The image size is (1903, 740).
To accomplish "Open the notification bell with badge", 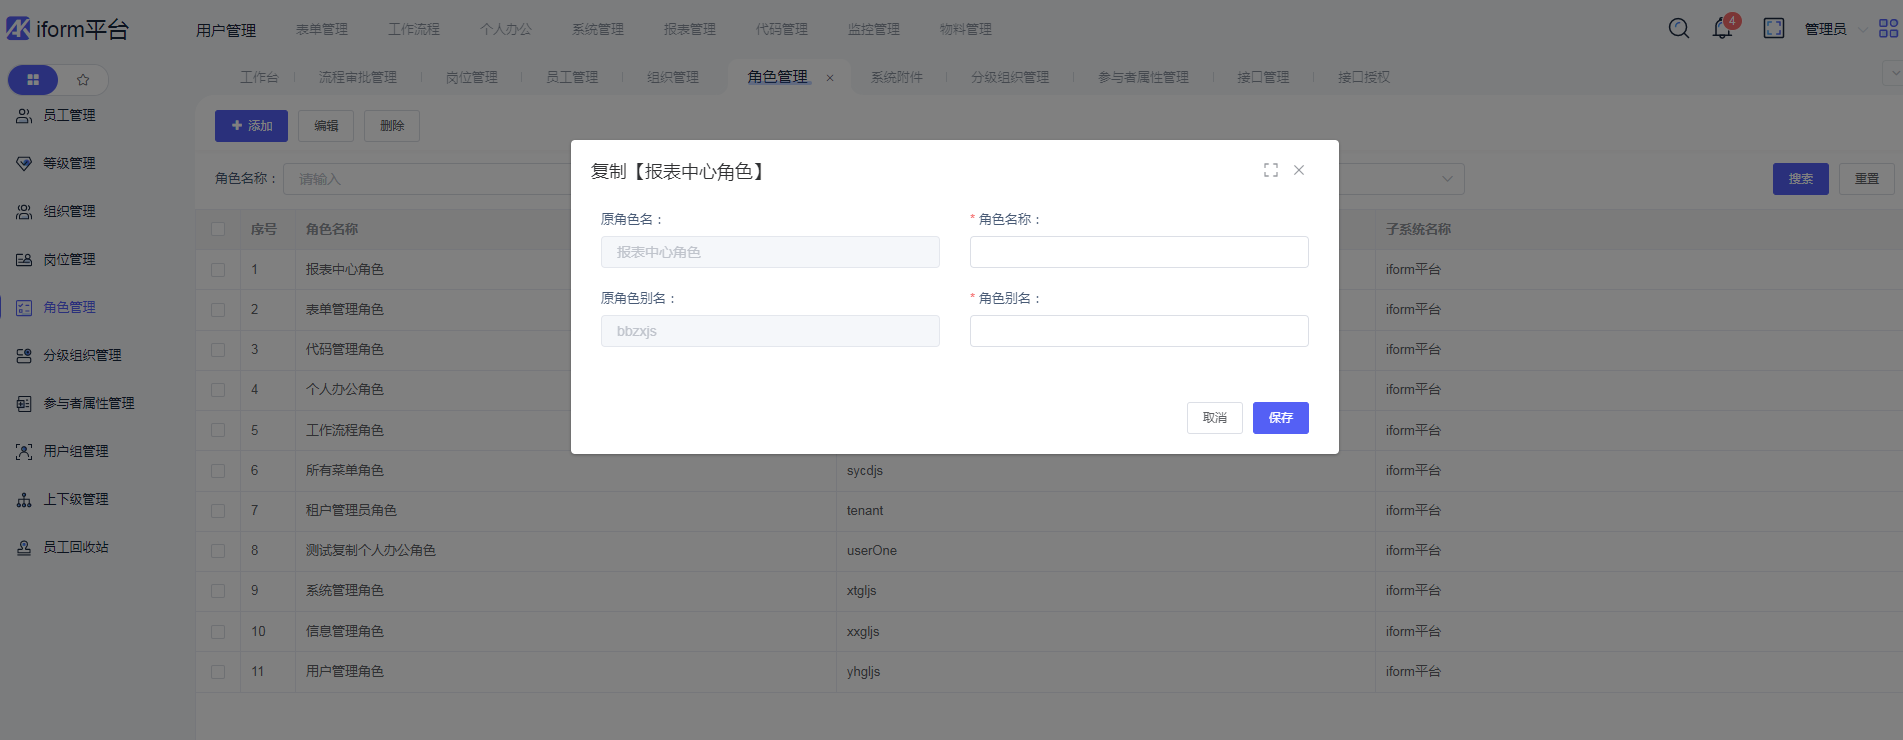I will 1722,29.
